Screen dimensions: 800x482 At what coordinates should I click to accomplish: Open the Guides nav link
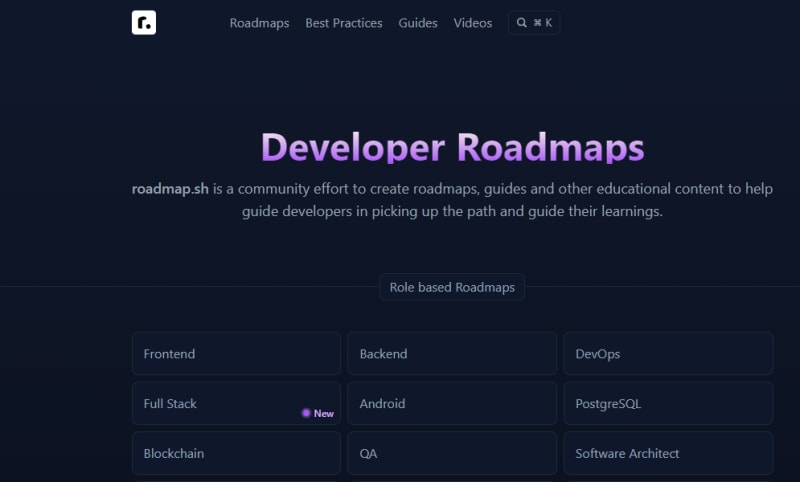tap(418, 23)
